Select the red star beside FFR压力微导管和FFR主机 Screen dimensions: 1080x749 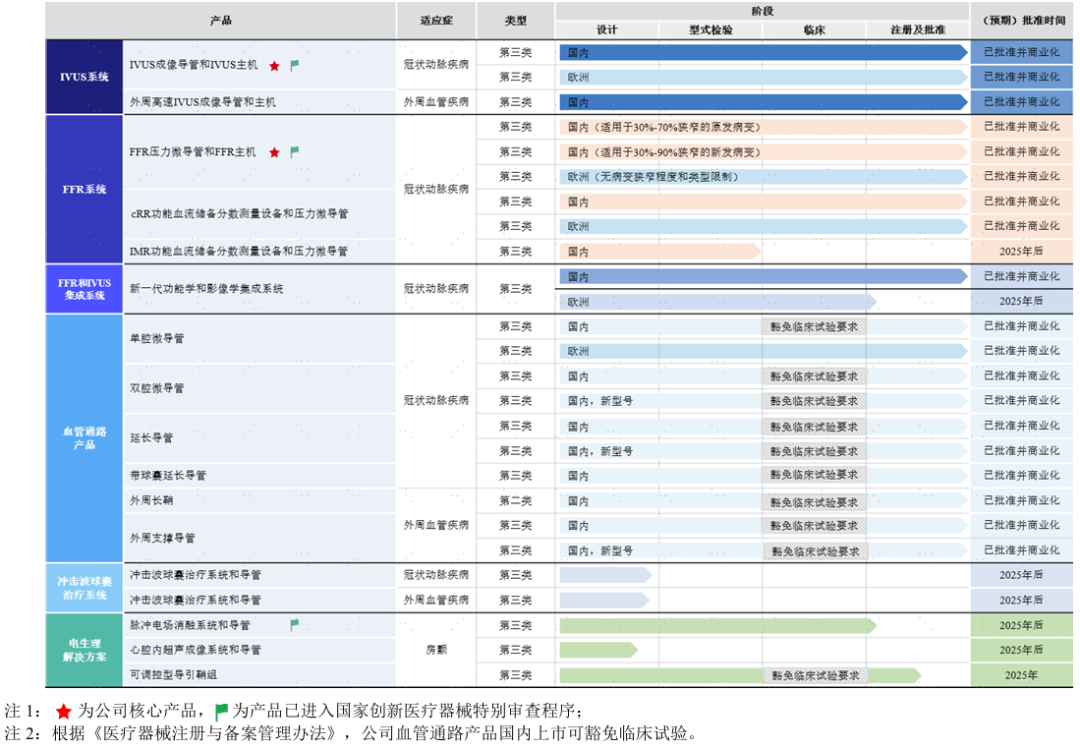click(x=274, y=153)
